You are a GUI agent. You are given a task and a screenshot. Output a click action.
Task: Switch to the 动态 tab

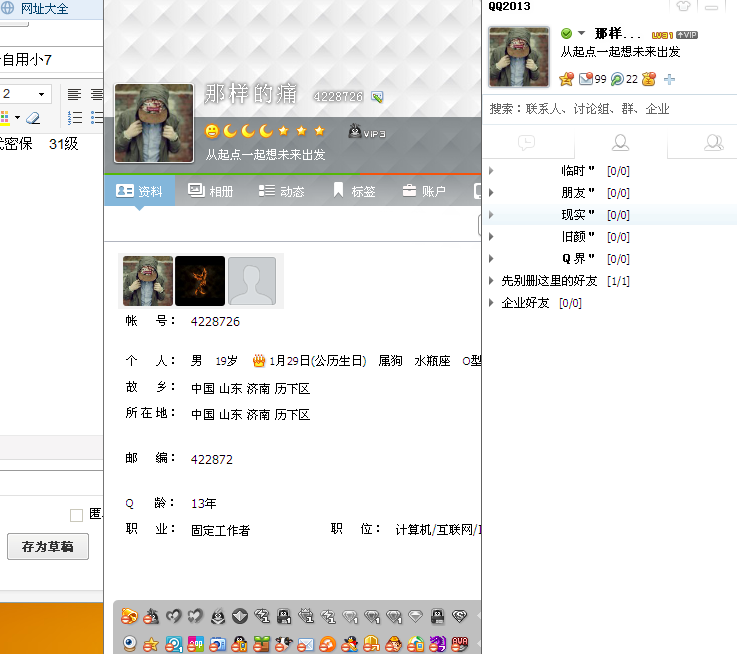tap(282, 191)
